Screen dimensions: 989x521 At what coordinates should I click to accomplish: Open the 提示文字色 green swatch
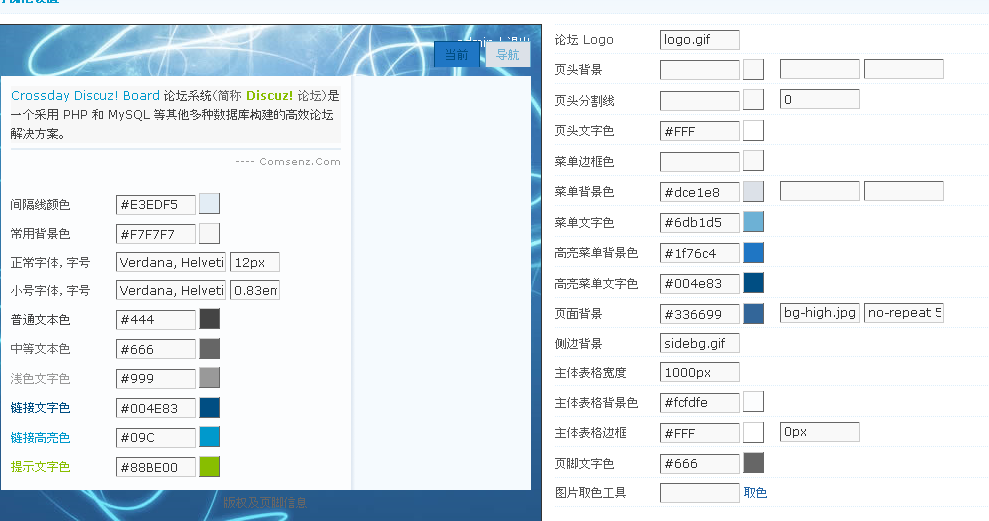click(209, 466)
